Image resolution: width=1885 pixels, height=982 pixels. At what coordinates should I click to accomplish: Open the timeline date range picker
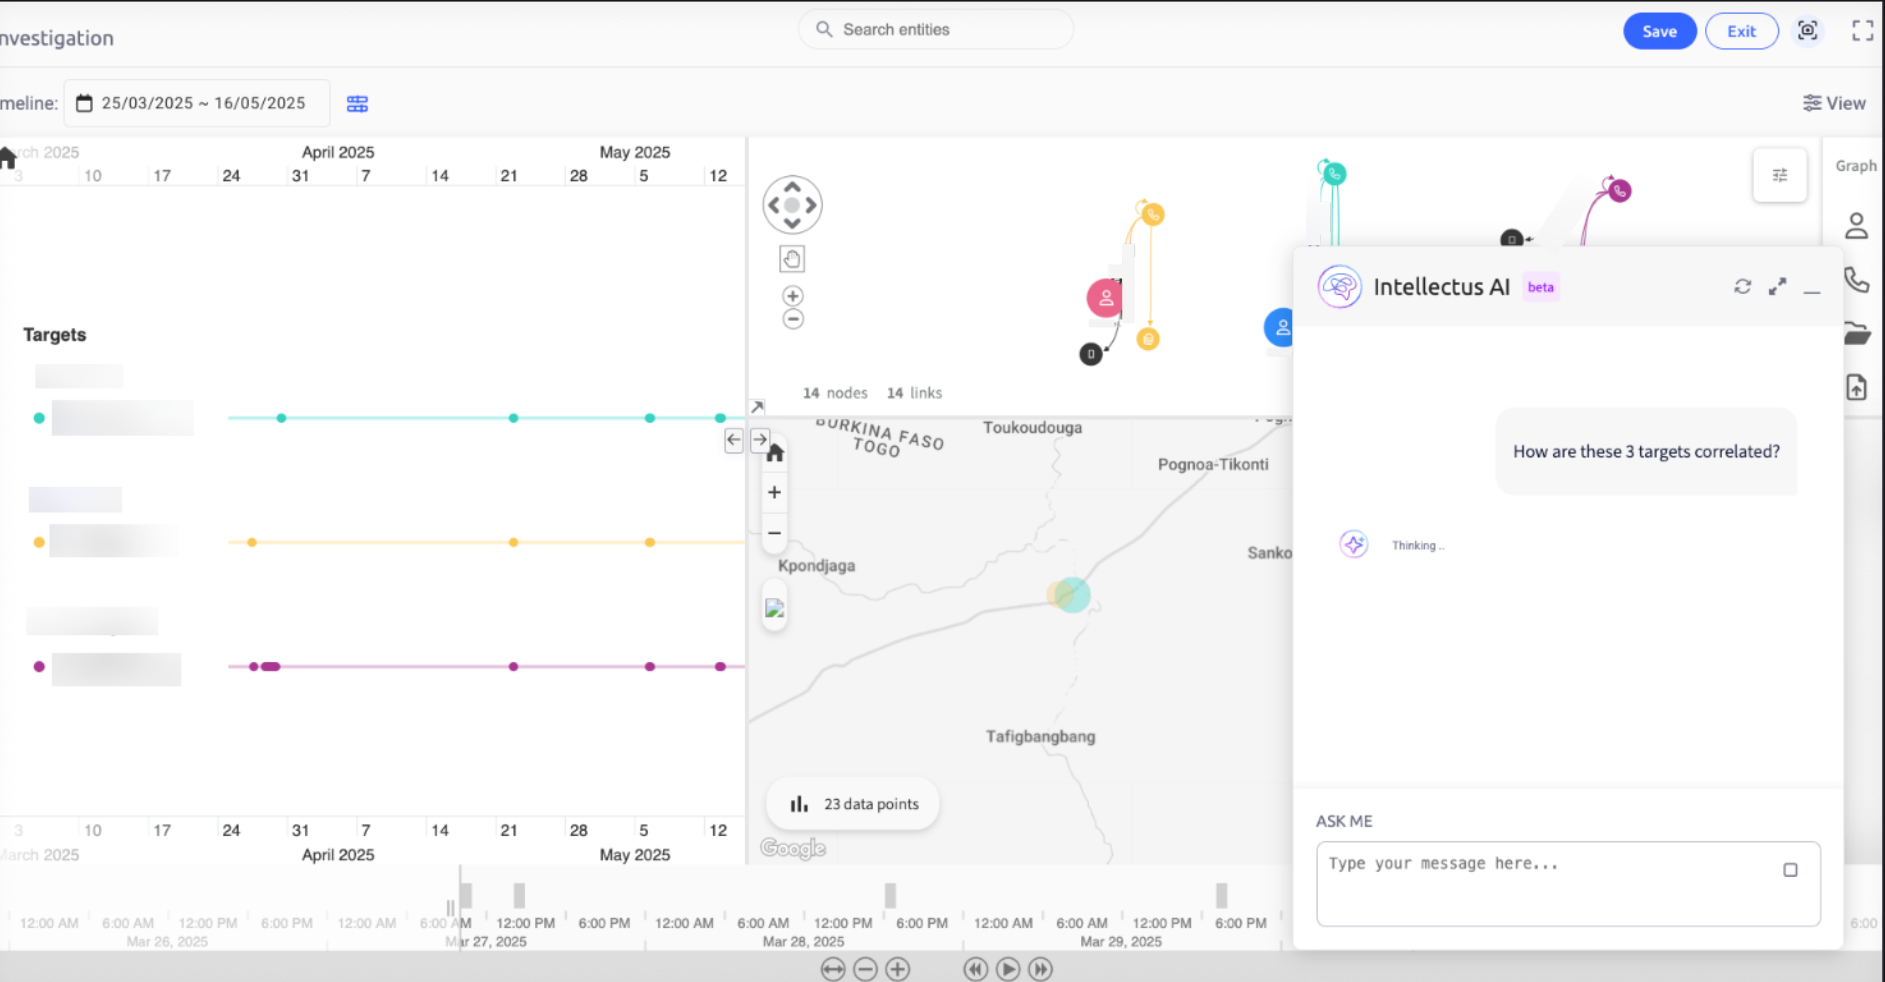tap(197, 103)
